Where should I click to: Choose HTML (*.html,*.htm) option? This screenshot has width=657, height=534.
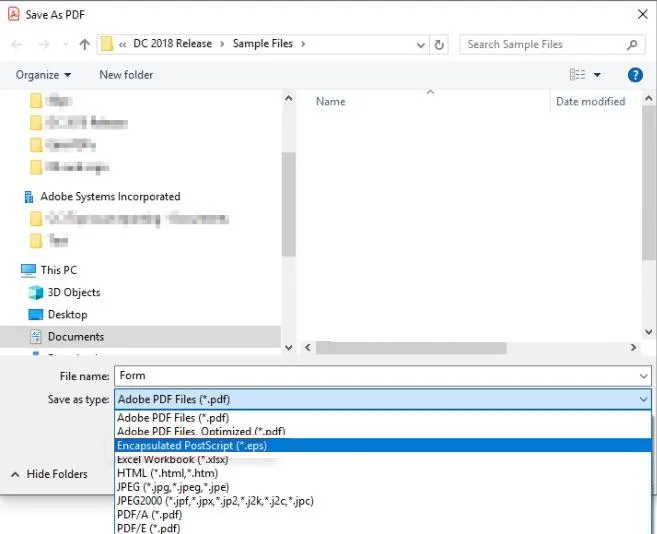click(x=383, y=473)
